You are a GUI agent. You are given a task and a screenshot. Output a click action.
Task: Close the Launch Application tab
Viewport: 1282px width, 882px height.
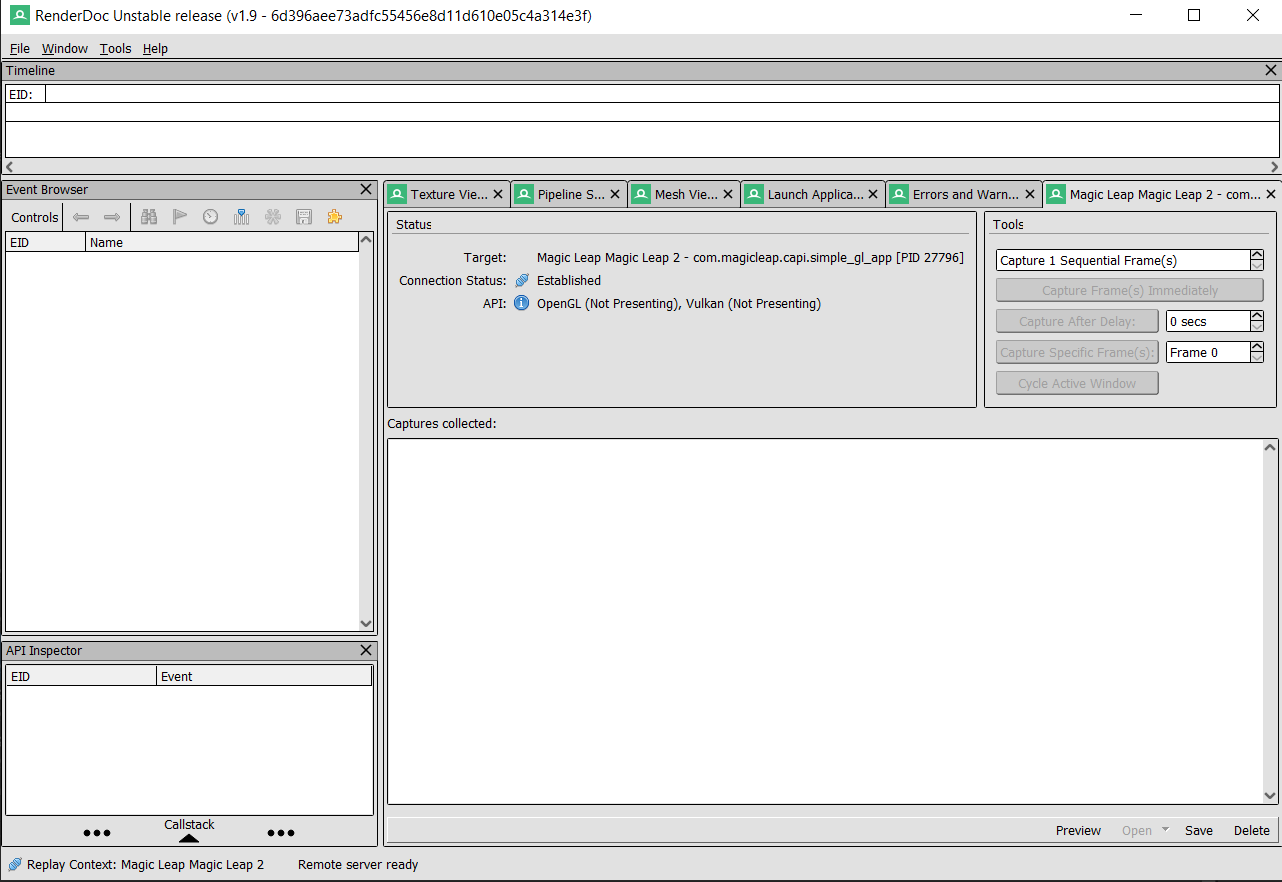(x=873, y=195)
